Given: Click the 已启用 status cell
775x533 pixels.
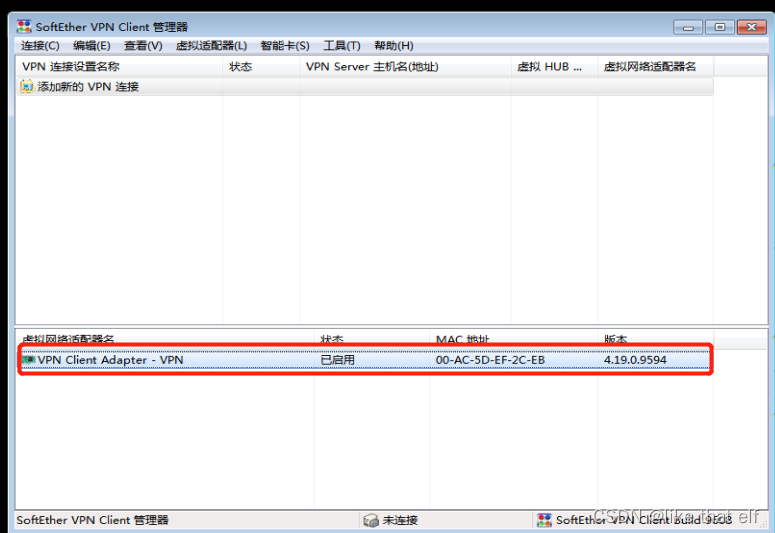Looking at the screenshot, I should [338, 359].
